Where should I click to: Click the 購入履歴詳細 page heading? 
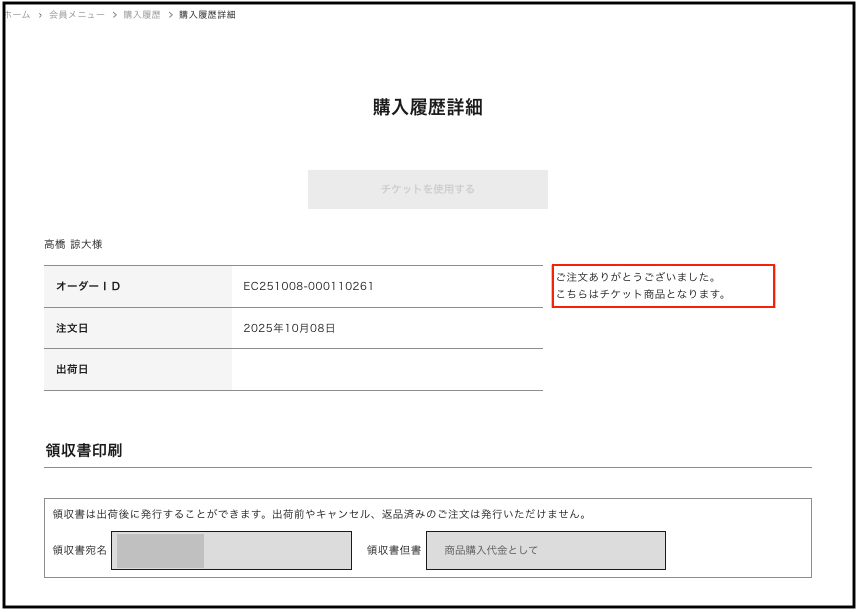428,108
